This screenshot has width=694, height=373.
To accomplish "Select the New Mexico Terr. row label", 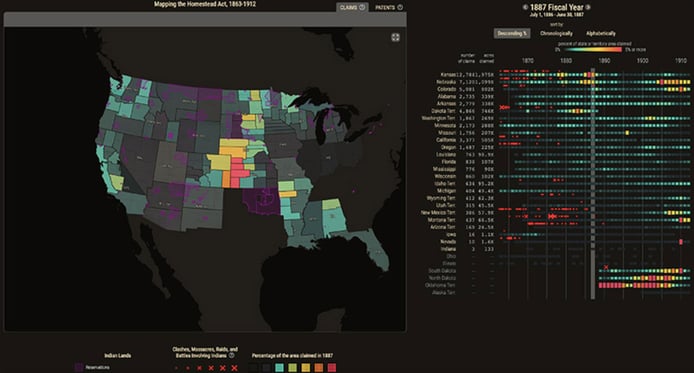I will pyautogui.click(x=438, y=212).
